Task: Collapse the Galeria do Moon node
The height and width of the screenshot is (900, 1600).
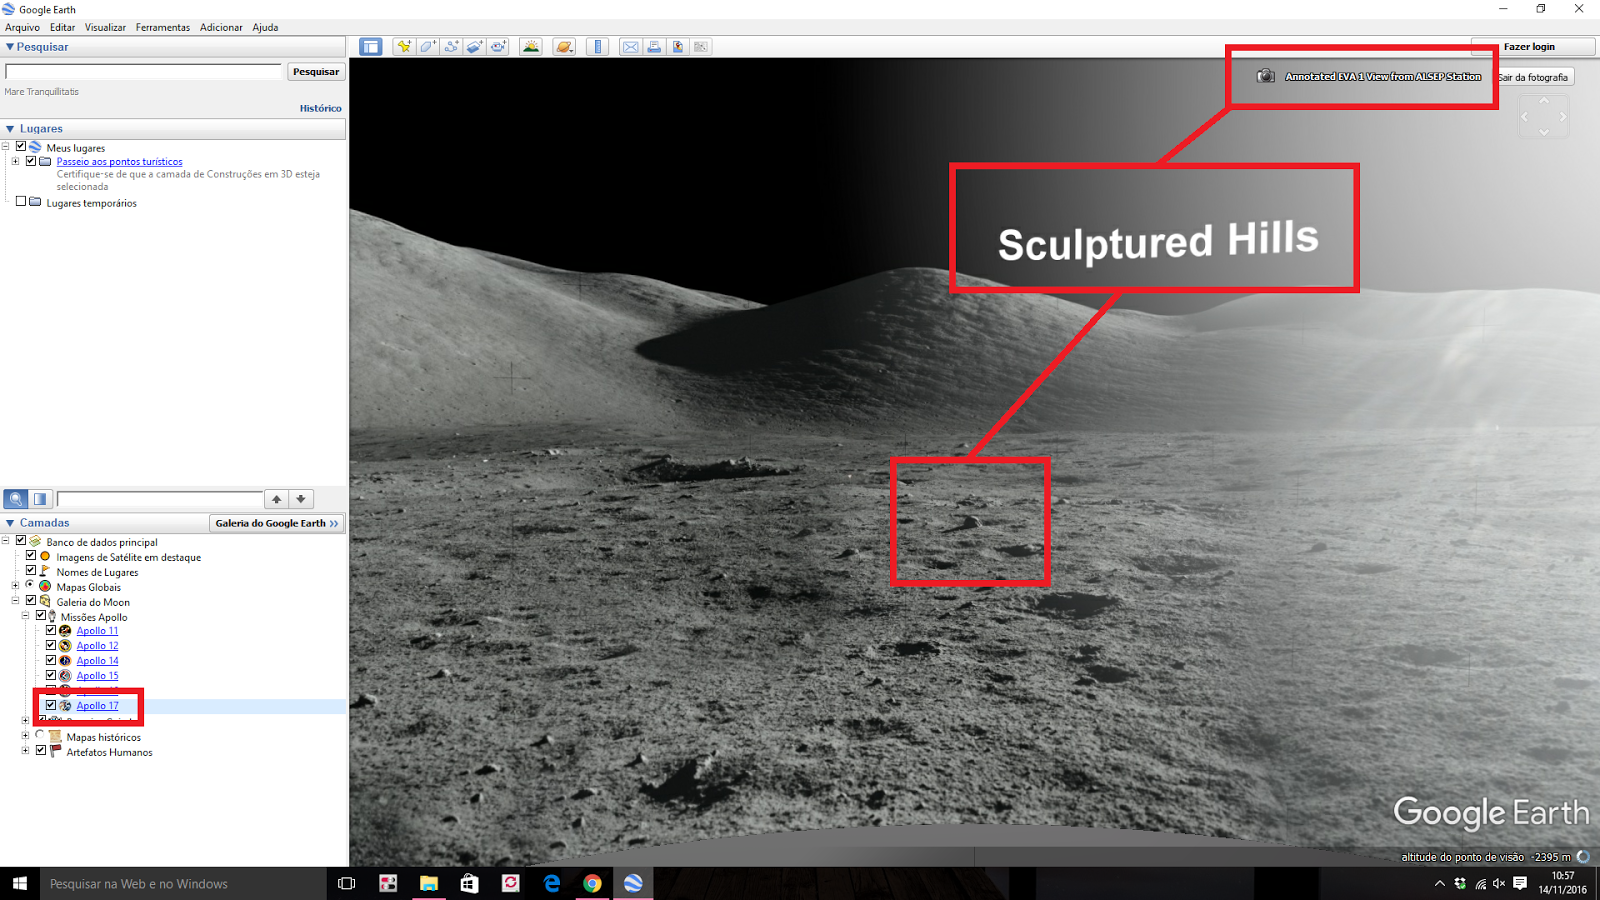Action: 15,601
